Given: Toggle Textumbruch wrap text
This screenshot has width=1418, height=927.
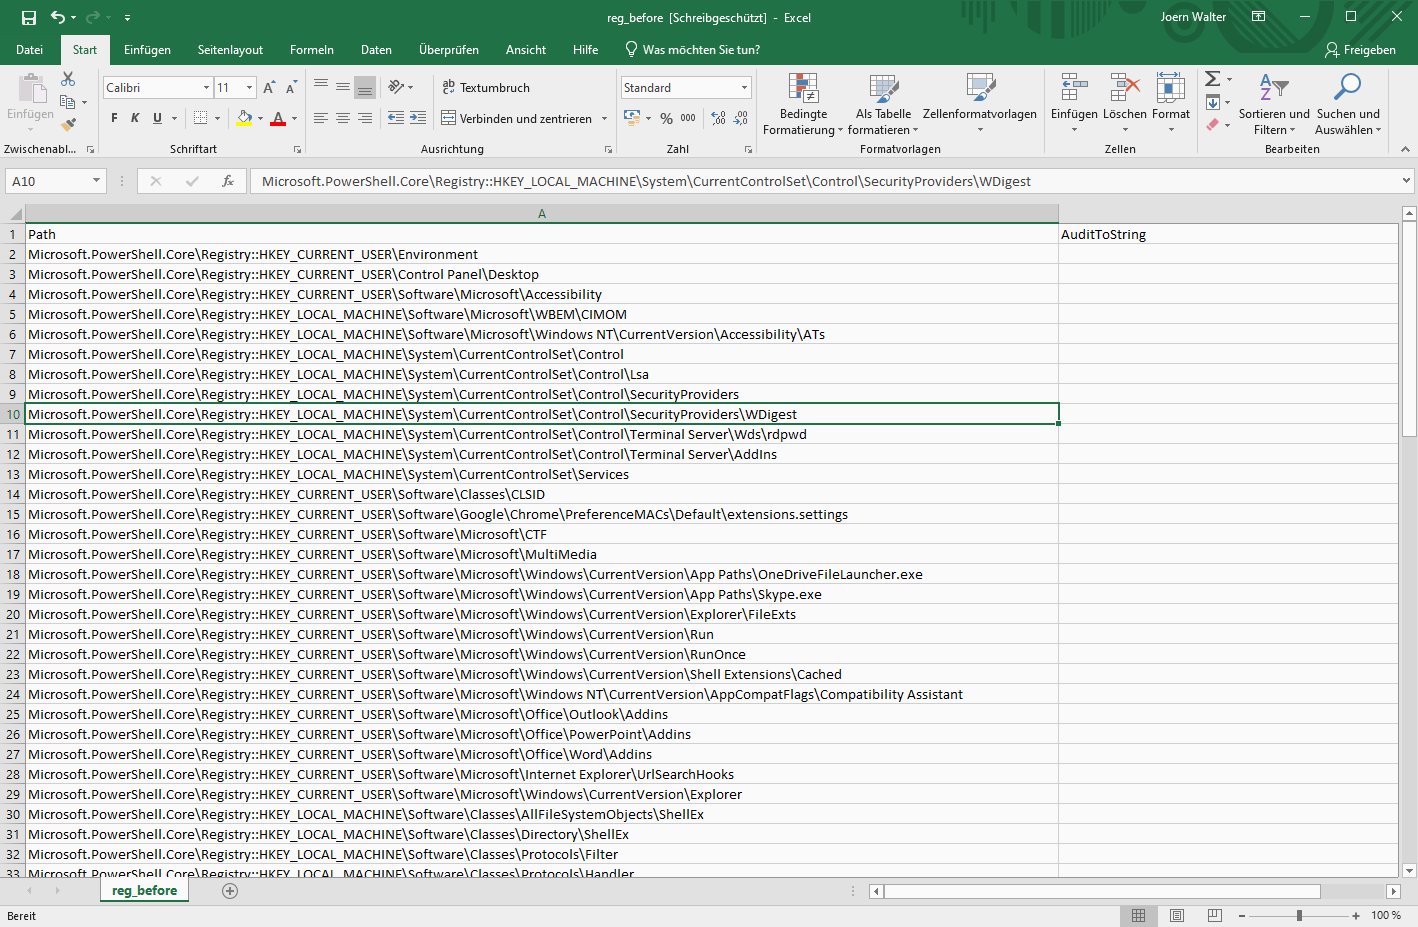Looking at the screenshot, I should (486, 88).
